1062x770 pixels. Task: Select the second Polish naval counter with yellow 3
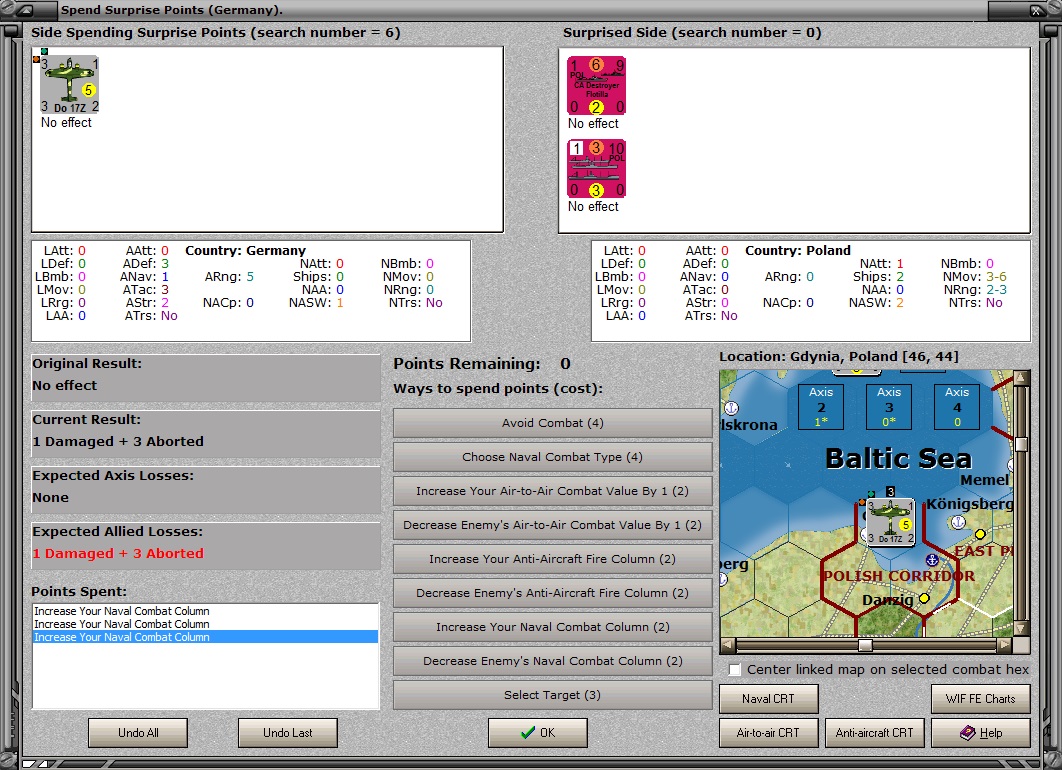[596, 169]
